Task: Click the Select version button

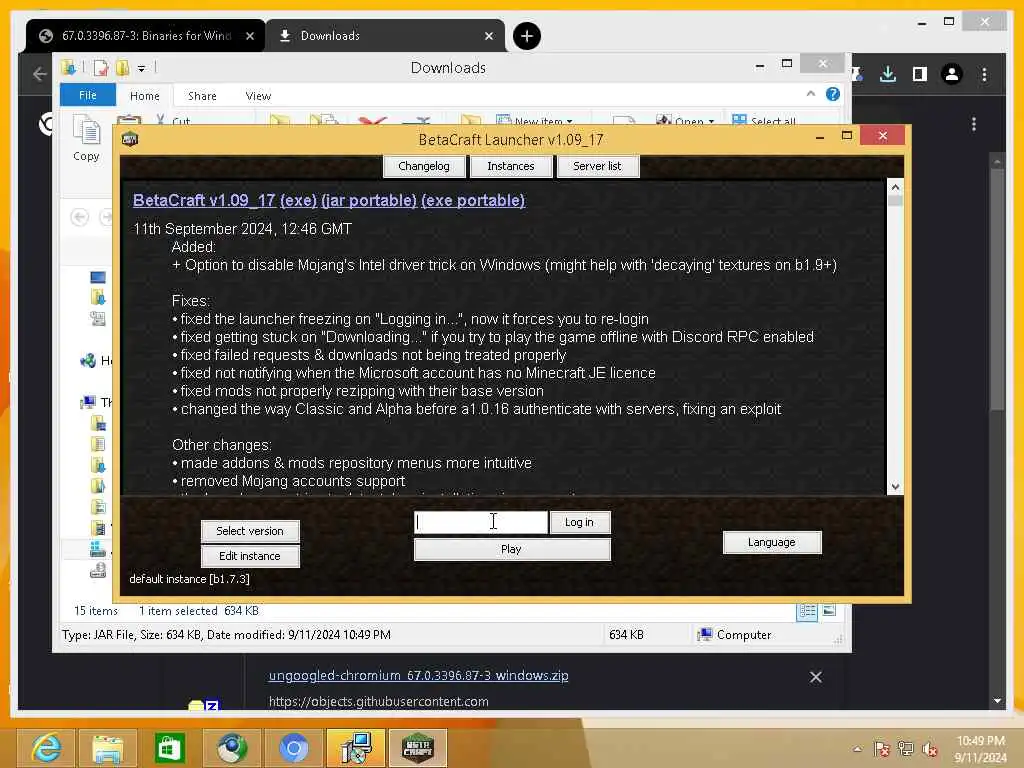Action: [x=250, y=531]
